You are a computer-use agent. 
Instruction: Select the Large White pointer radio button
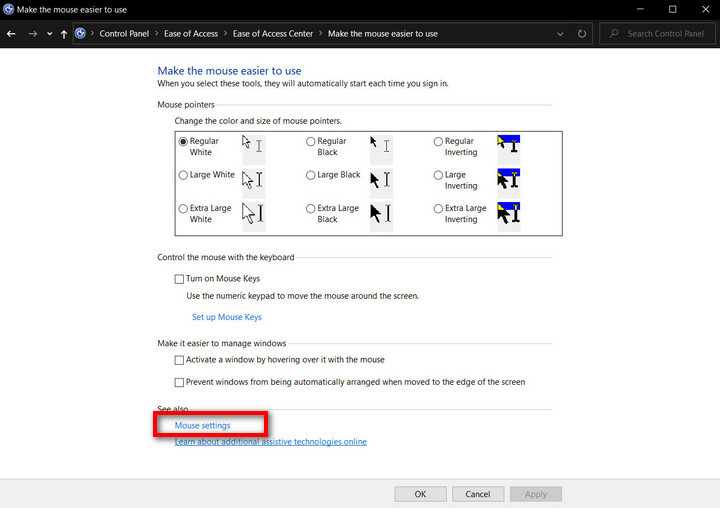click(x=183, y=175)
